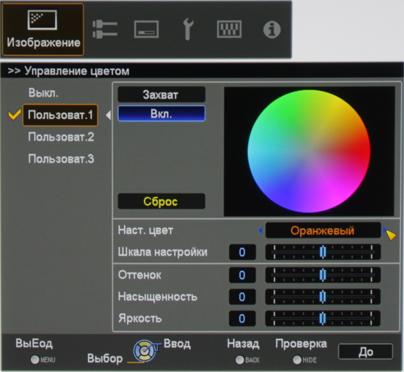Click the Оттенок hue slider
The width and height of the screenshot is (404, 372).
[323, 275]
